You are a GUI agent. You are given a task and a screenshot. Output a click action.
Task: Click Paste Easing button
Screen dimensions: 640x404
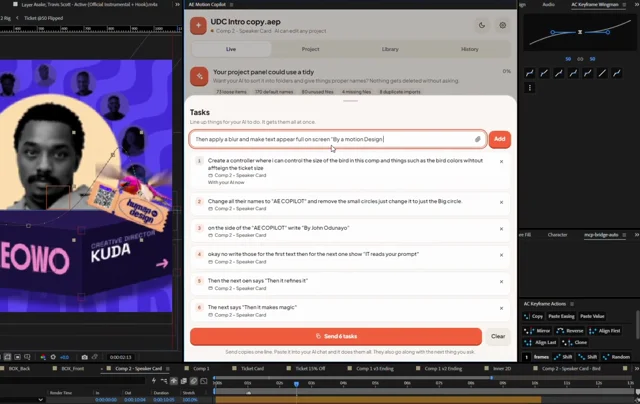(x=561, y=316)
